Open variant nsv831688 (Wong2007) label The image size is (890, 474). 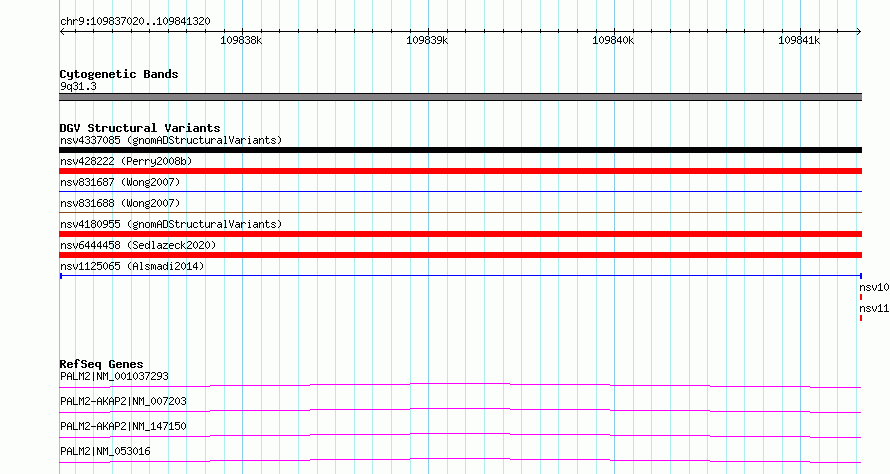pyautogui.click(x=120, y=203)
